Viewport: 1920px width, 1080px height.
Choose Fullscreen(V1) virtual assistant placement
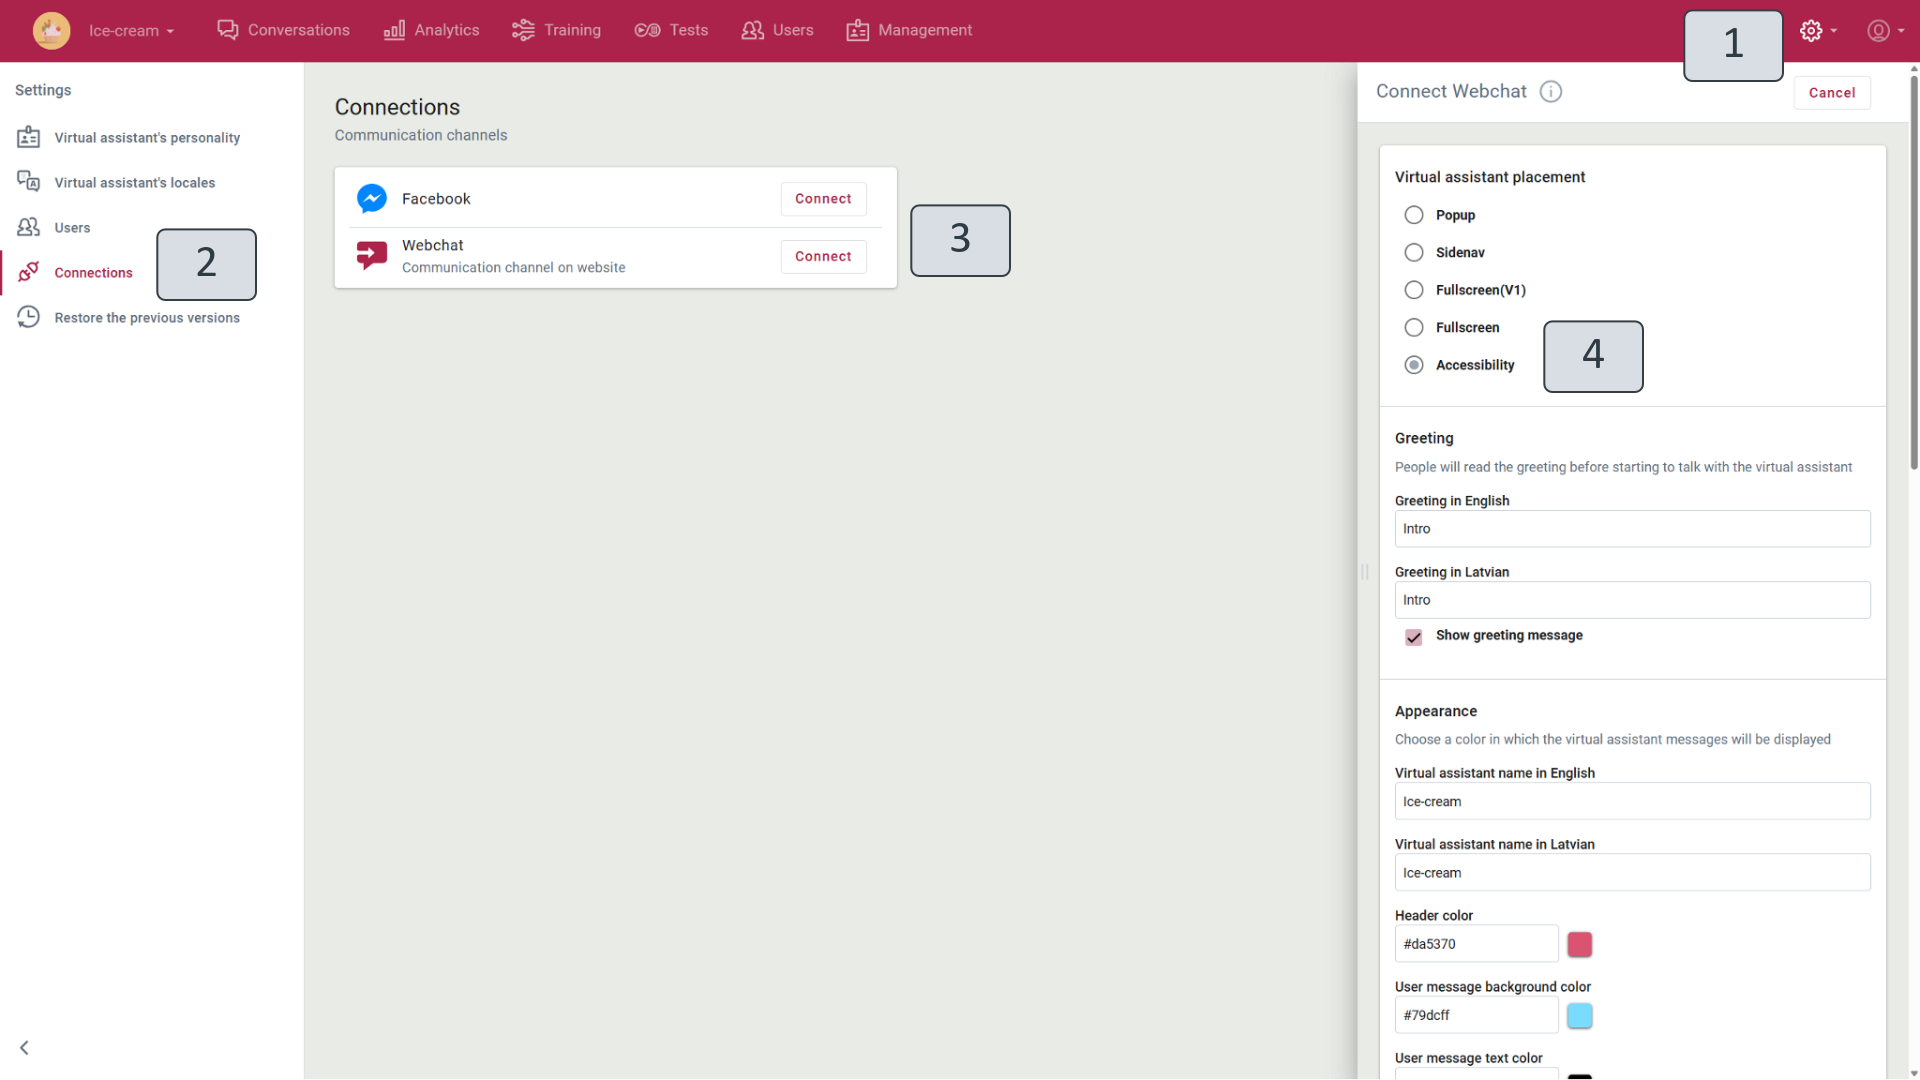coord(1414,290)
